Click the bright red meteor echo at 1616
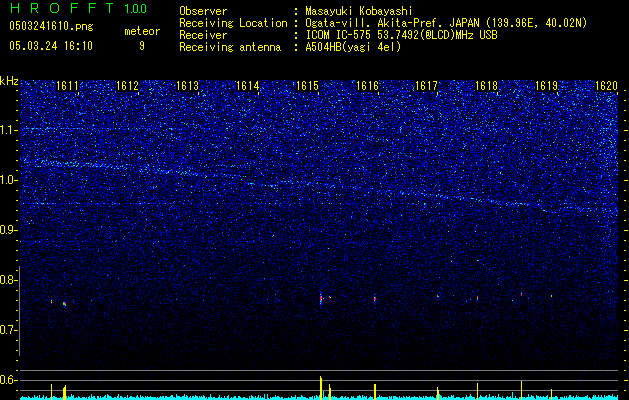Image resolution: width=629 pixels, height=400 pixels. 375,298
